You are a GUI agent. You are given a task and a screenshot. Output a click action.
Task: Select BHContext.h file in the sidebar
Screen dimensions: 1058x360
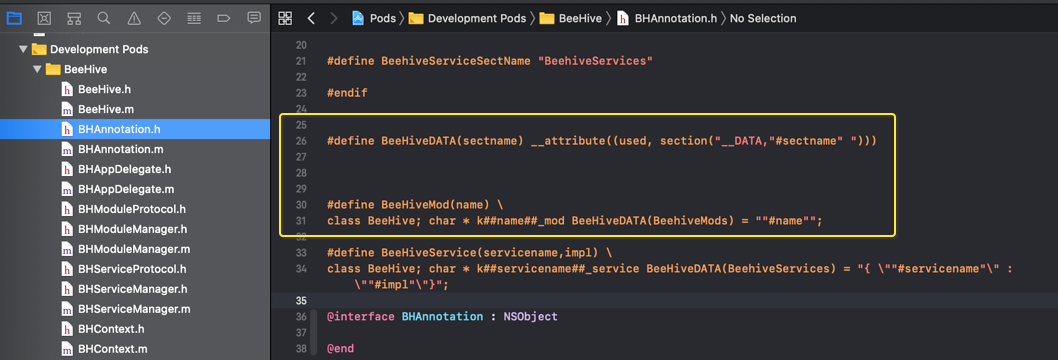[113, 329]
